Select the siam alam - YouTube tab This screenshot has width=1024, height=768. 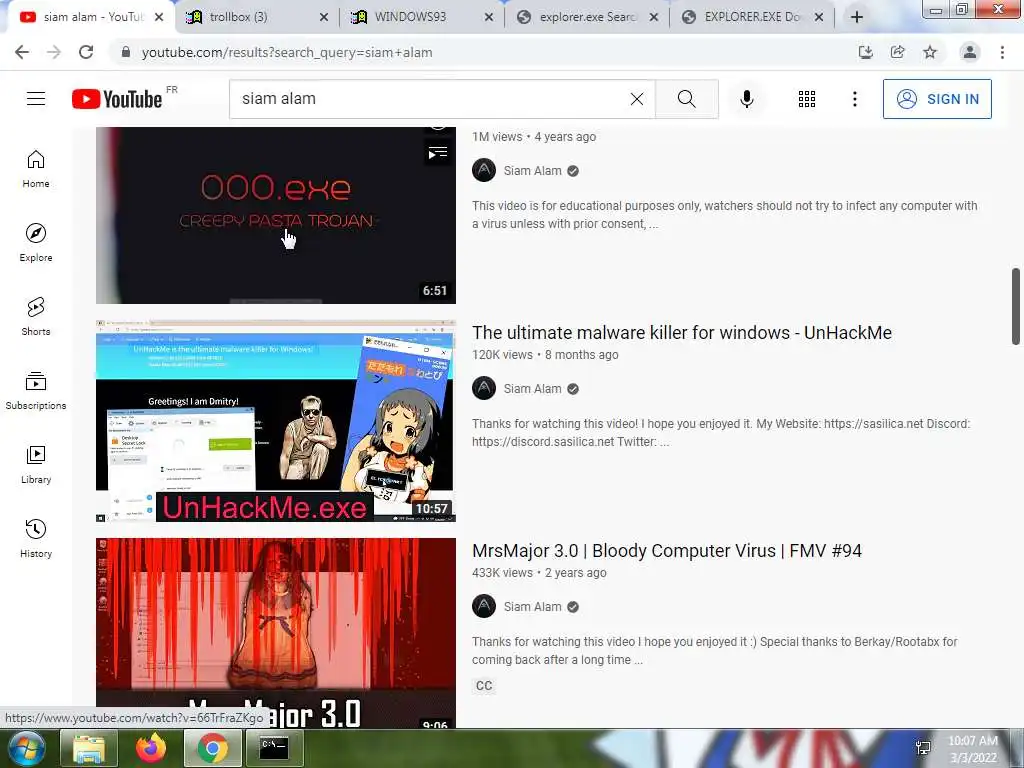tap(91, 17)
